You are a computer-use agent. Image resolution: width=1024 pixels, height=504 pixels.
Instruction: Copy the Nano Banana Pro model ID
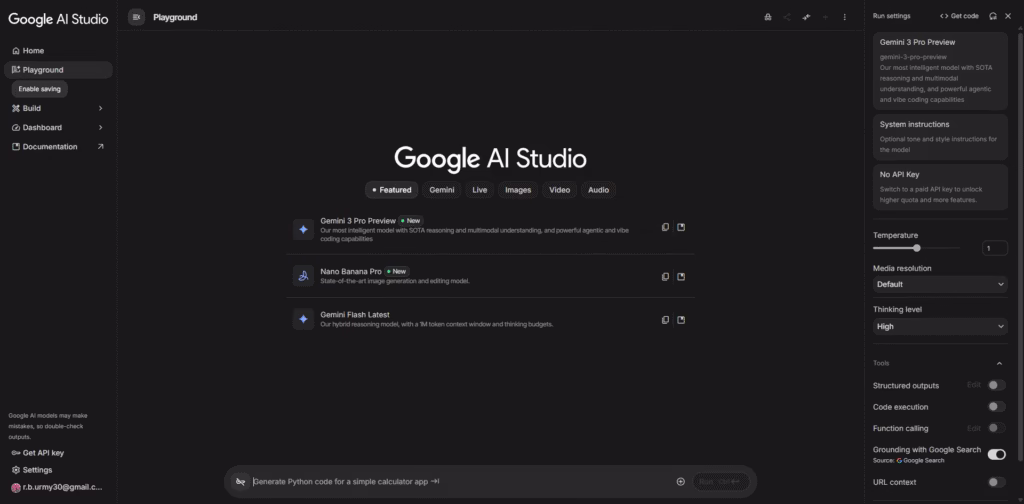[x=665, y=276]
